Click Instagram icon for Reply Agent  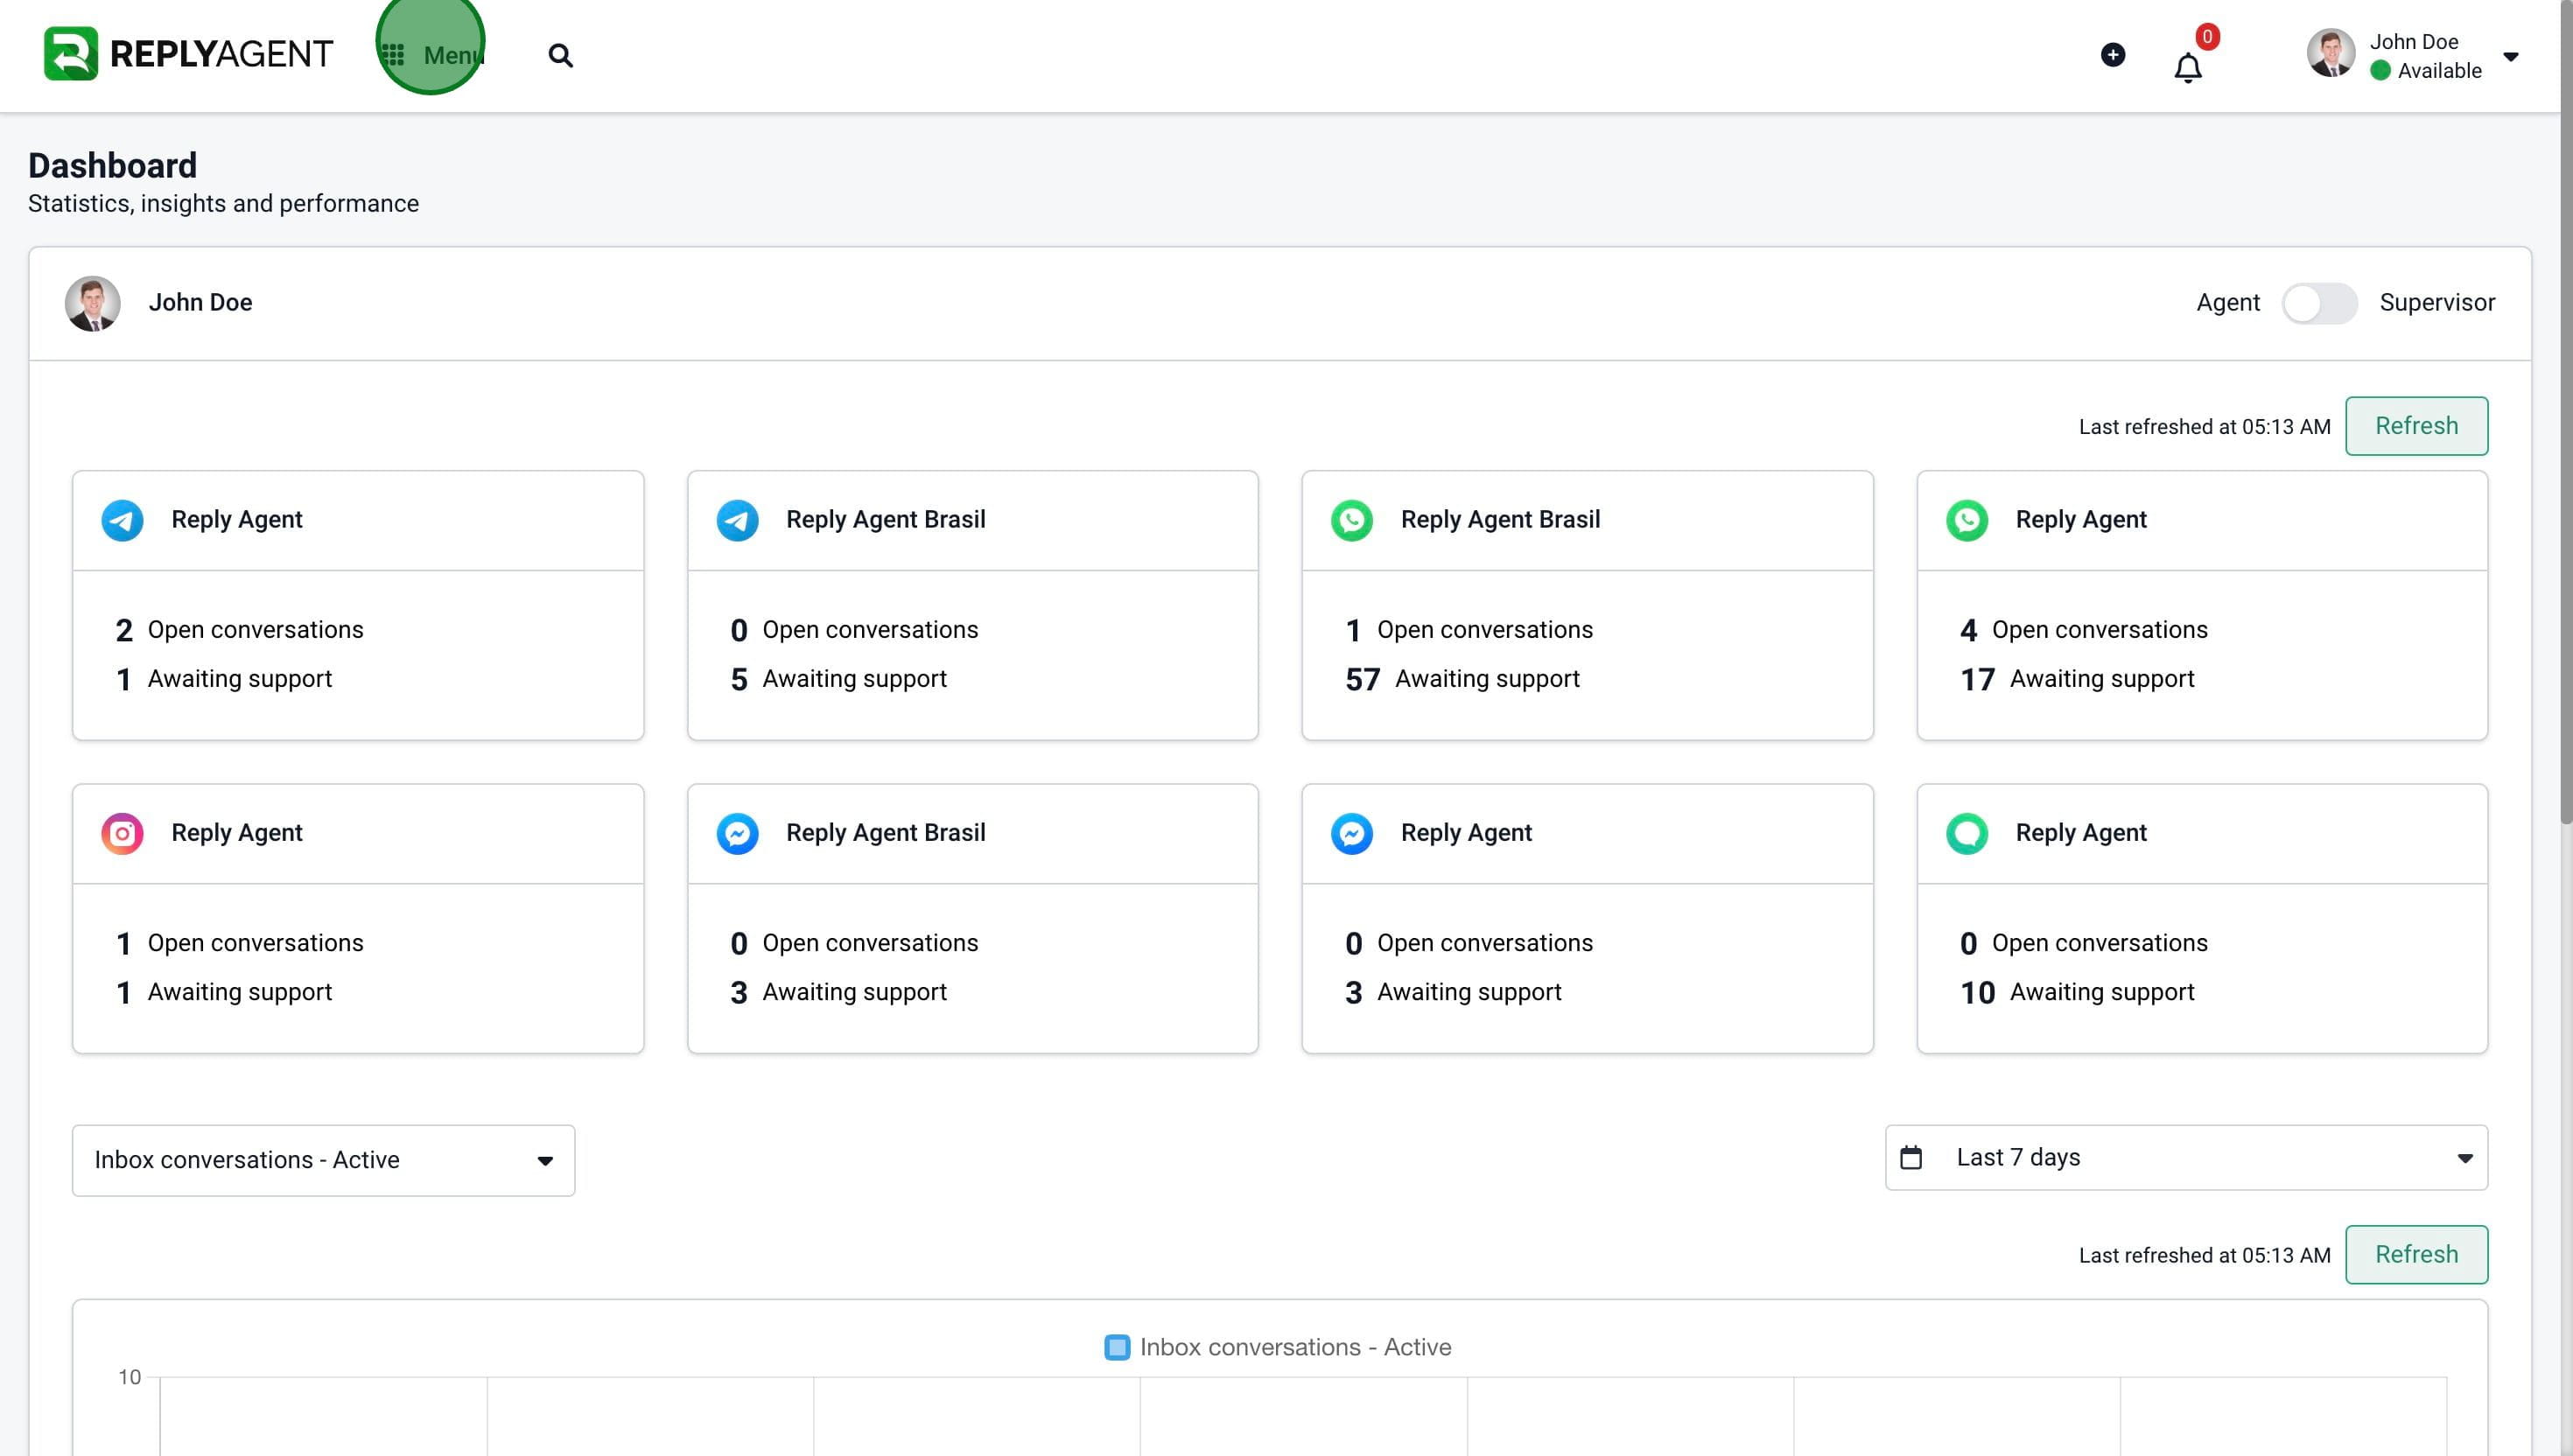(122, 833)
